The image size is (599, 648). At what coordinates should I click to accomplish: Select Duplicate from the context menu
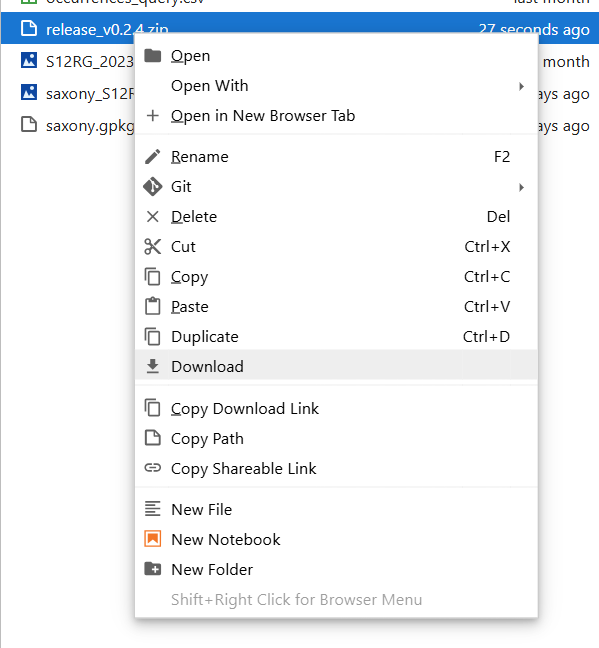point(336,336)
